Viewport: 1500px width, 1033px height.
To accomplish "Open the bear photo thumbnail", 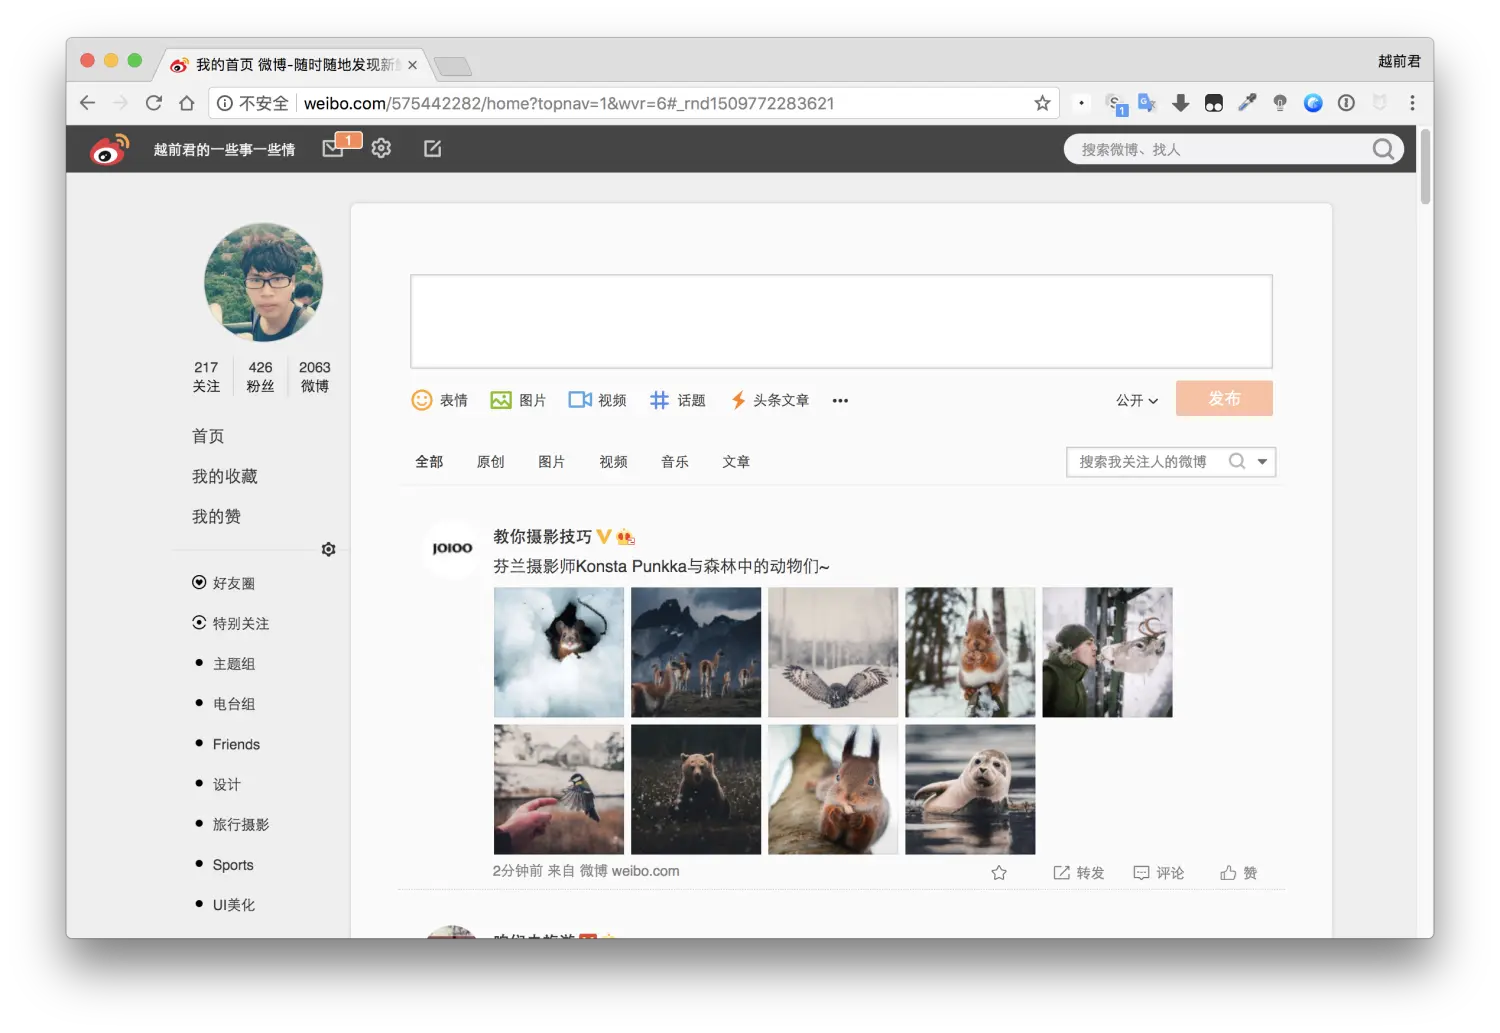I will click(x=696, y=789).
